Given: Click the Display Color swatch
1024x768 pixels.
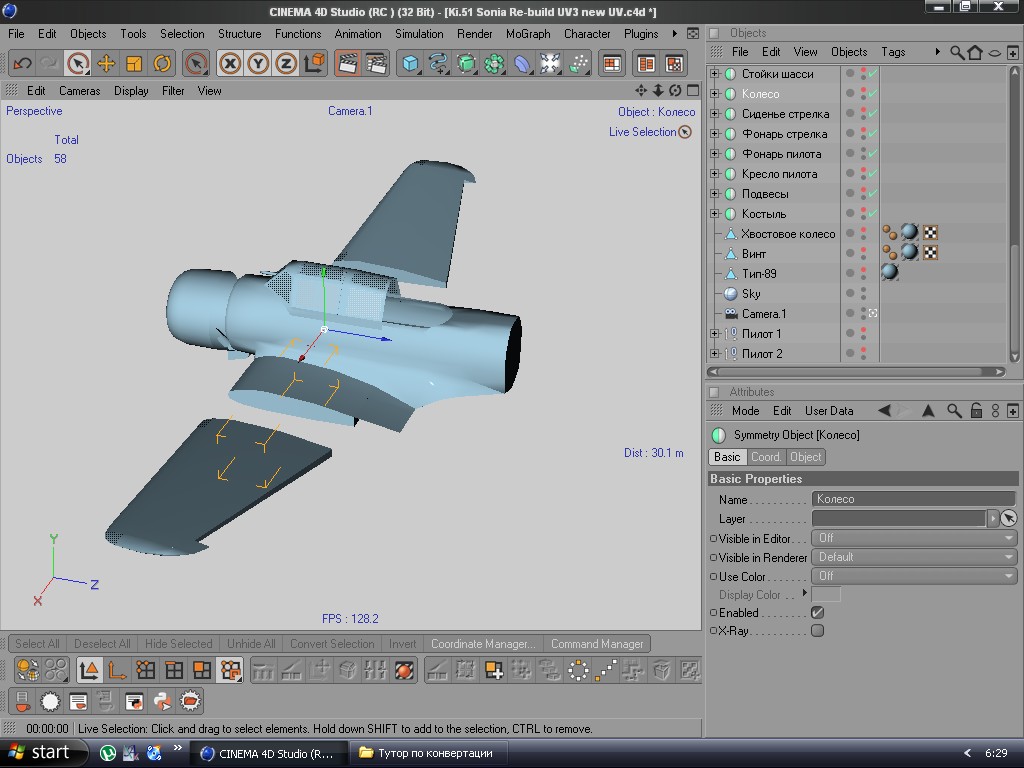Looking at the screenshot, I should click(826, 595).
